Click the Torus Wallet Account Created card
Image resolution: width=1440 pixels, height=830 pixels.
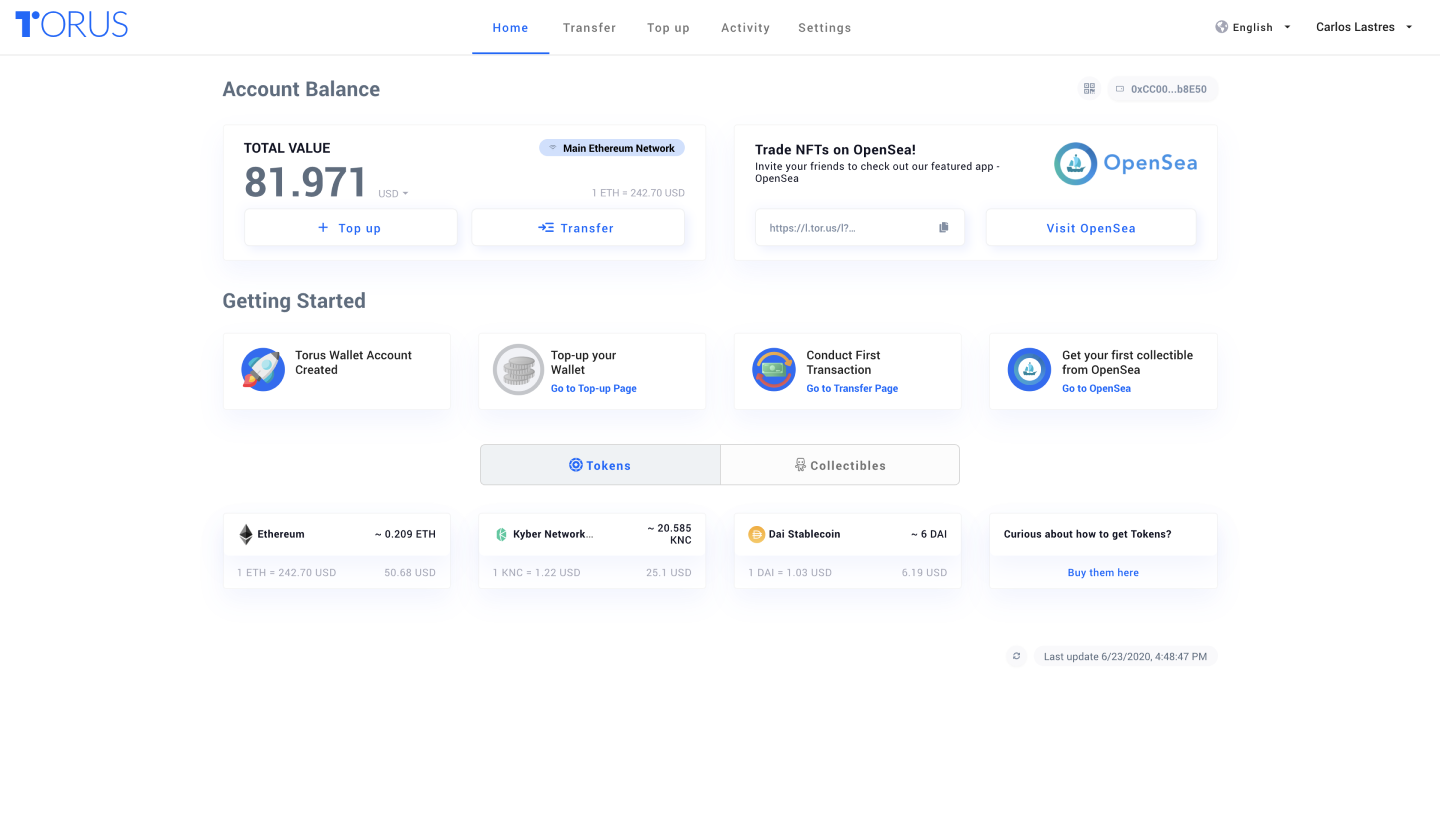pyautogui.click(x=337, y=371)
